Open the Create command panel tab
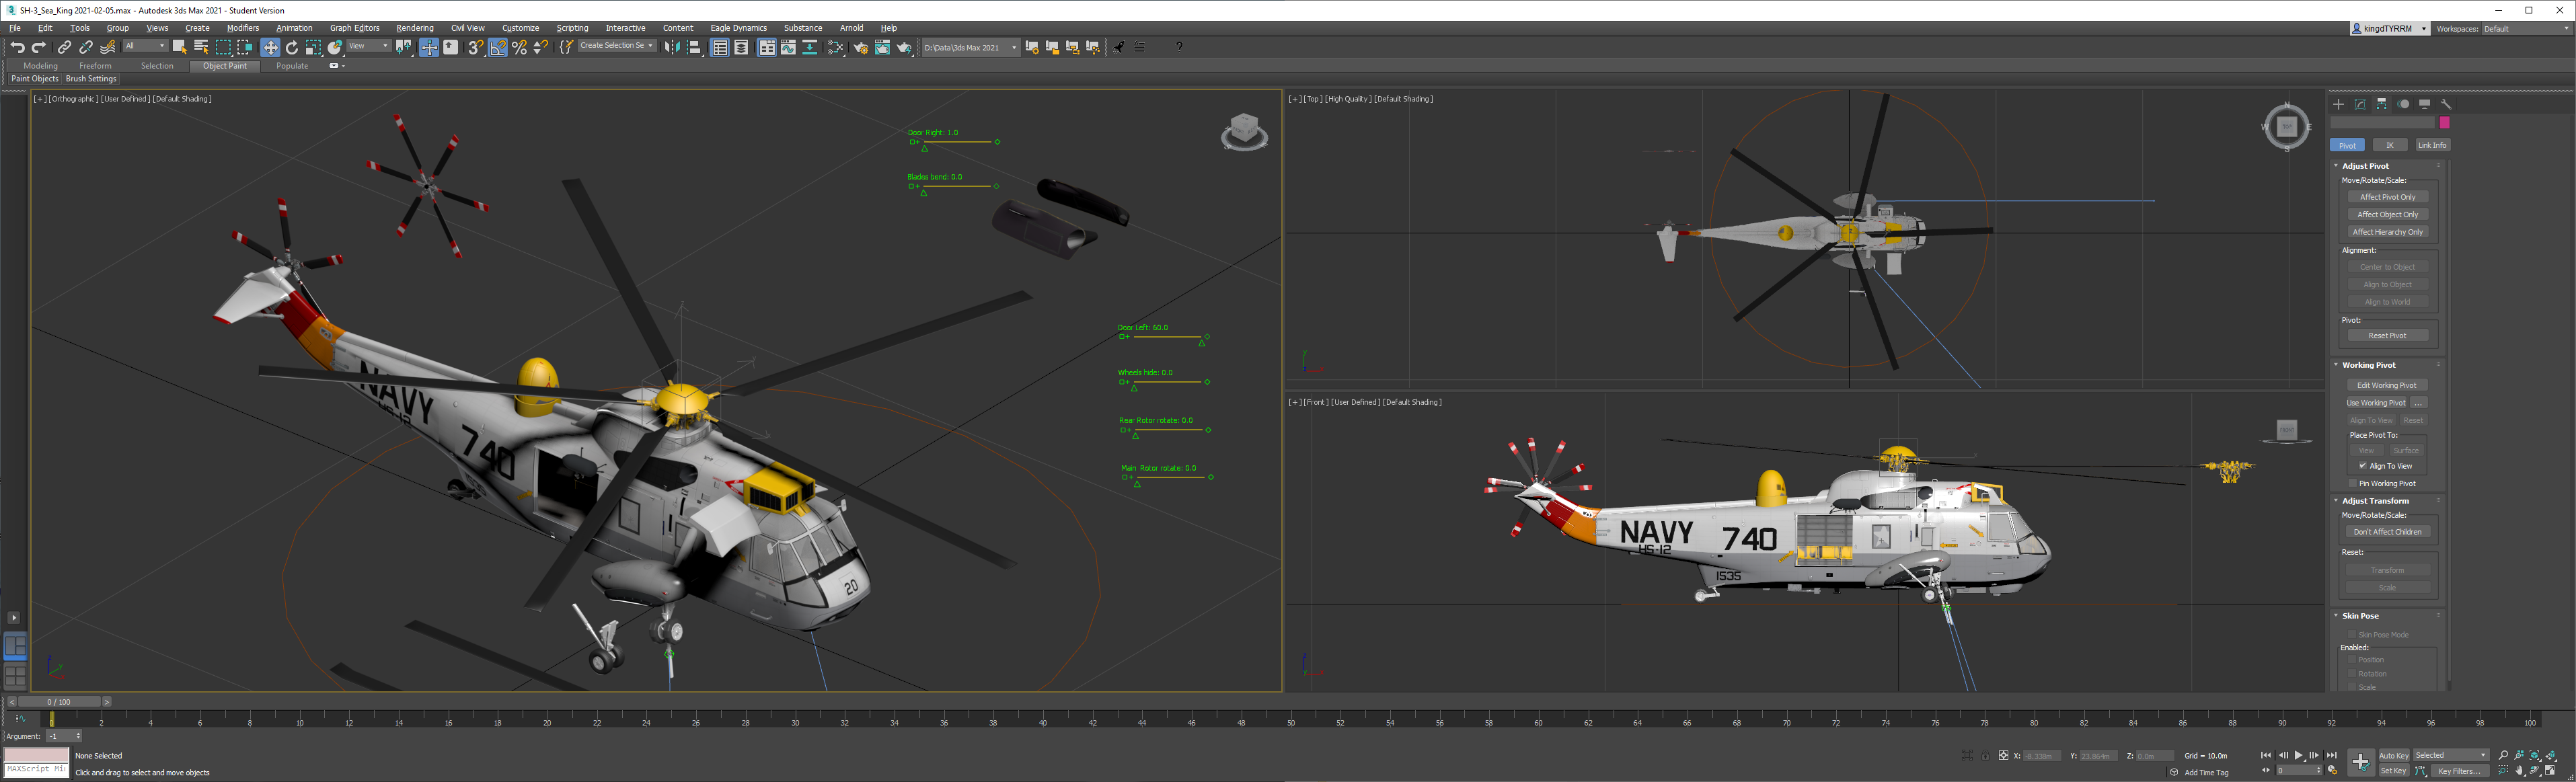 coord(2338,104)
